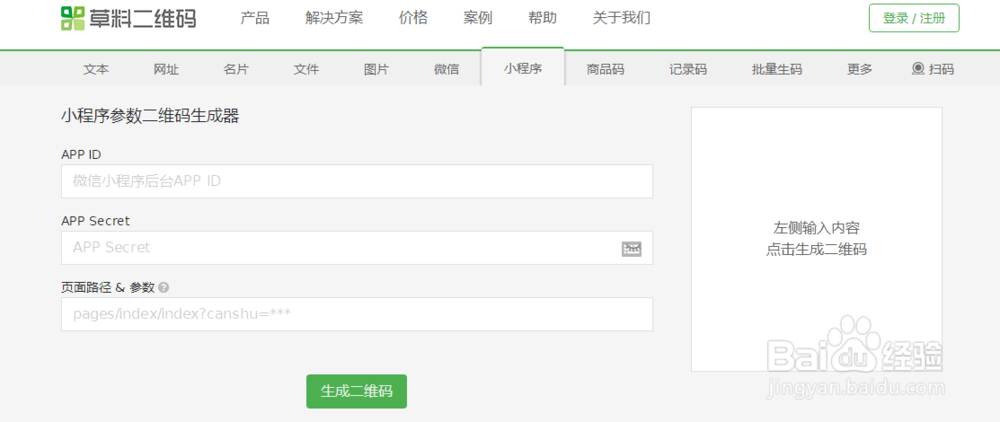Switch to the 图片 tab
This screenshot has height=422, width=1000.
376,69
